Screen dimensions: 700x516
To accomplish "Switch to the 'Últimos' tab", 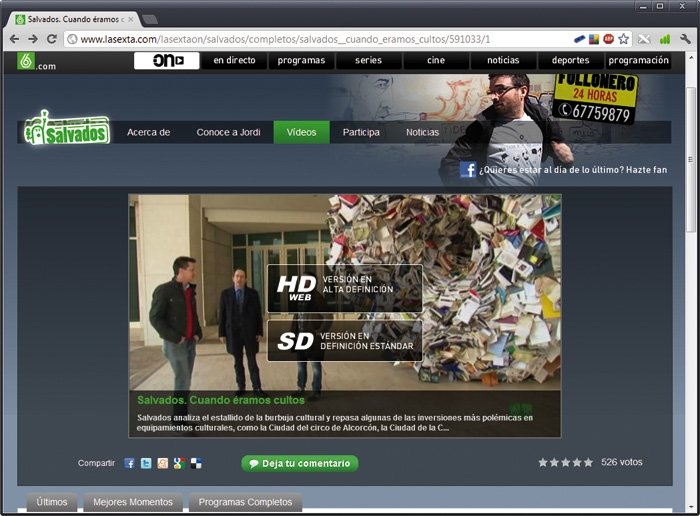I will [x=52, y=502].
